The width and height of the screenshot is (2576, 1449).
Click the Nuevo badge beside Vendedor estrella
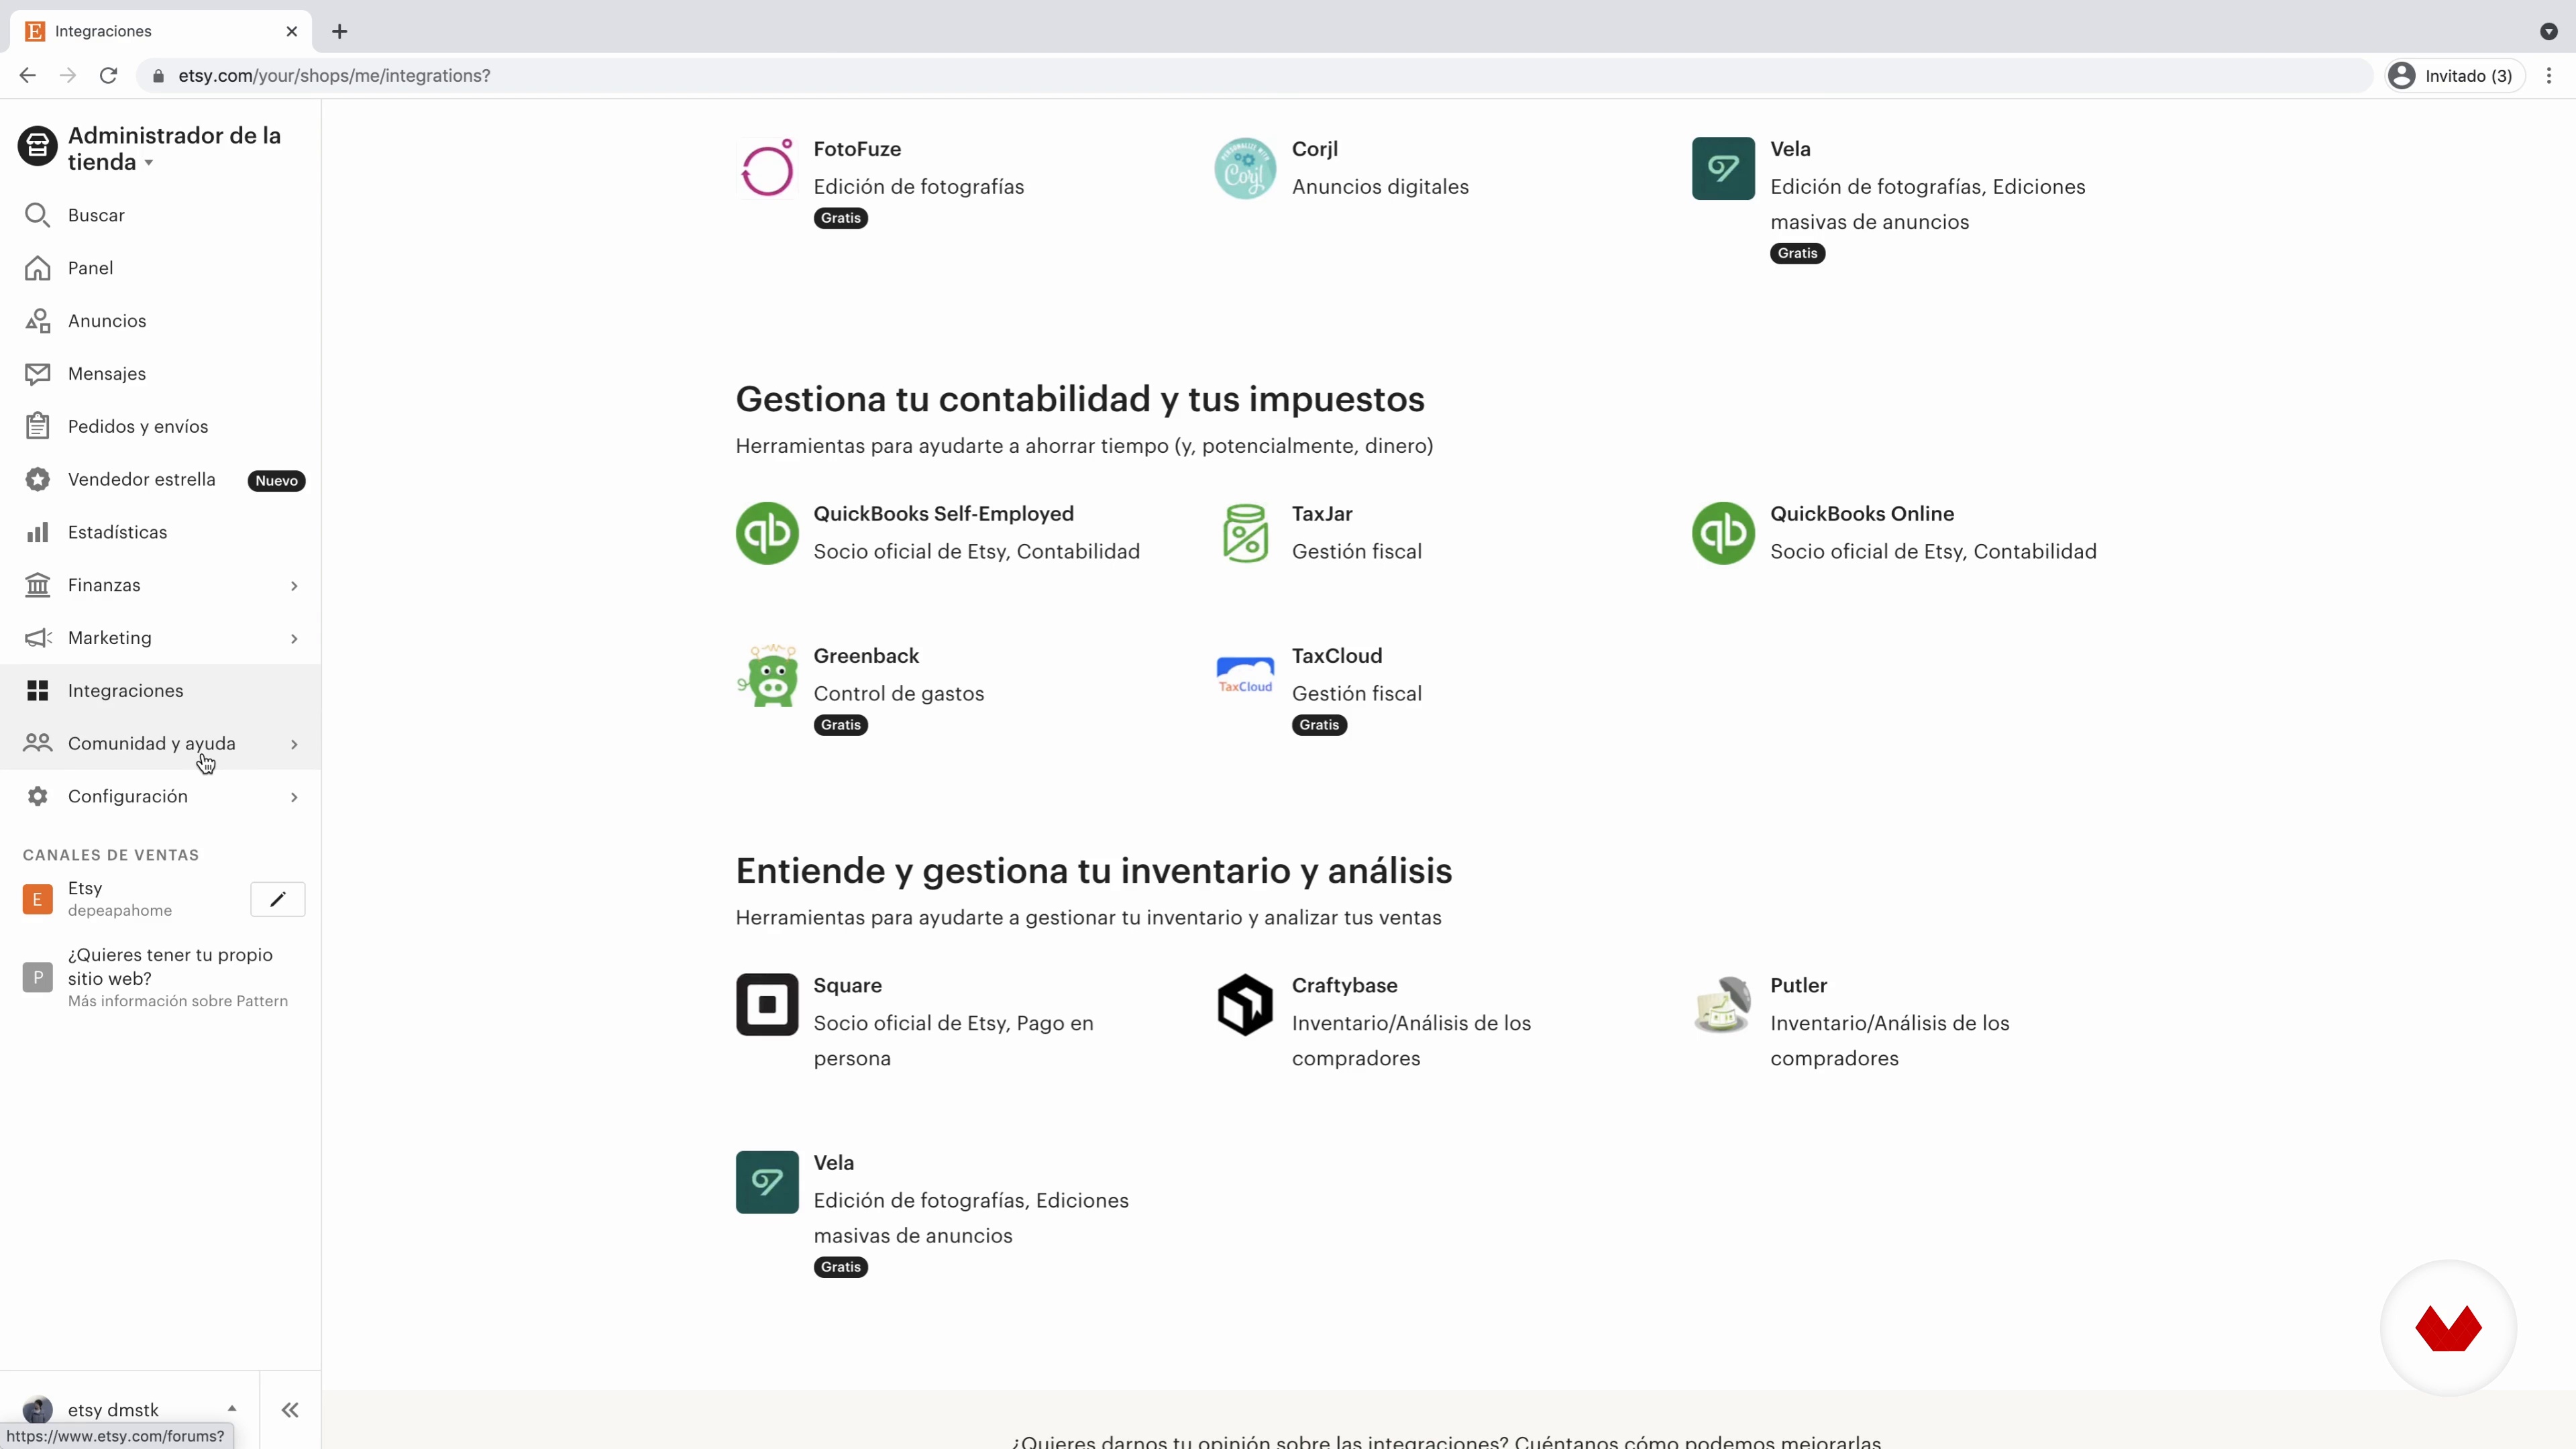pos(276,481)
